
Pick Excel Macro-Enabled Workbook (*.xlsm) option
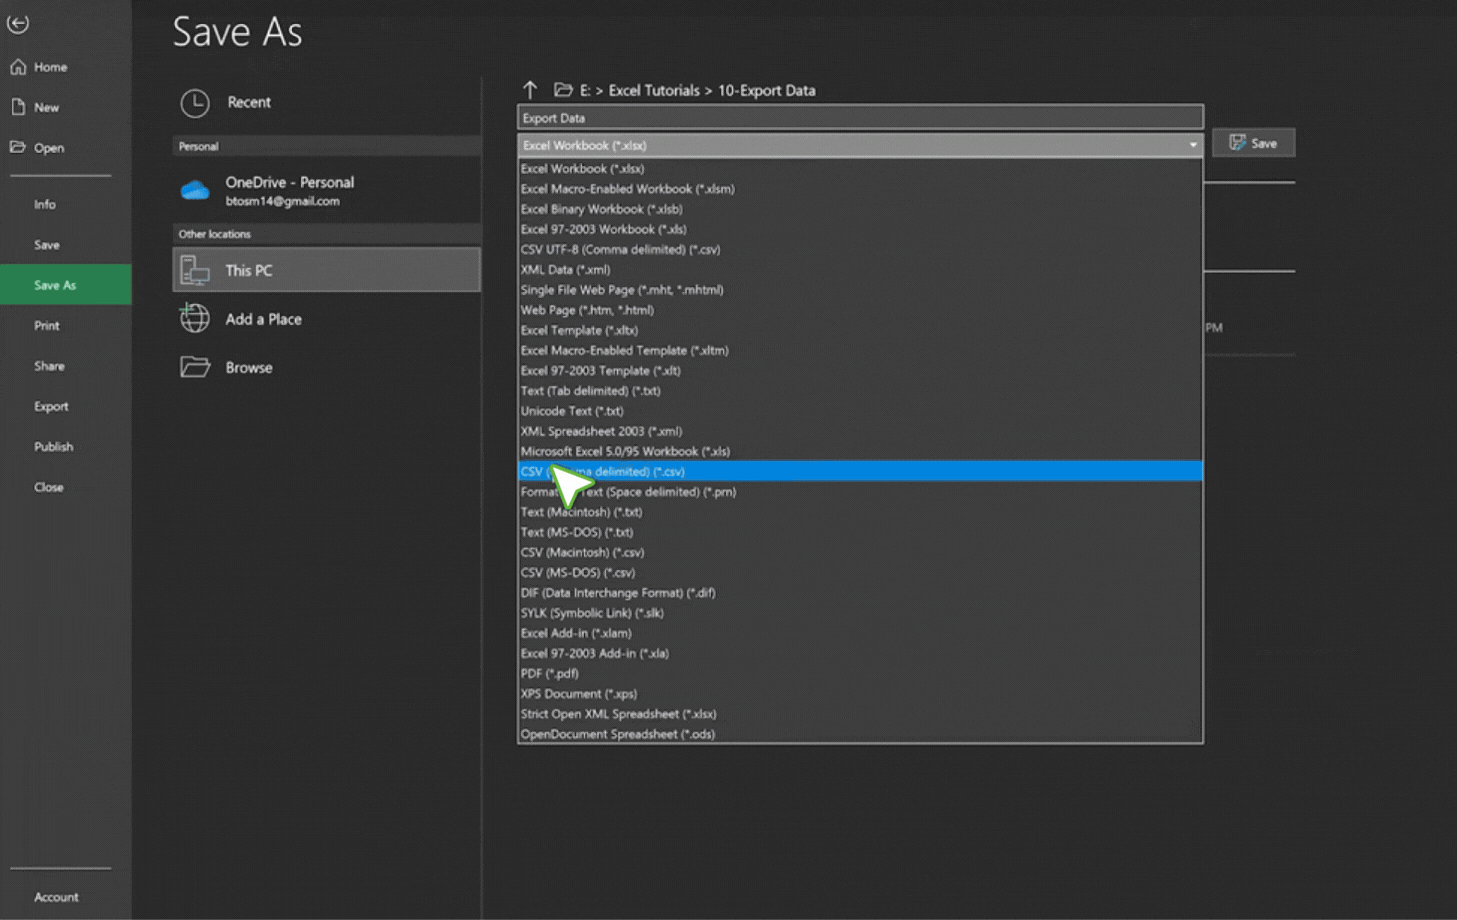coord(627,189)
